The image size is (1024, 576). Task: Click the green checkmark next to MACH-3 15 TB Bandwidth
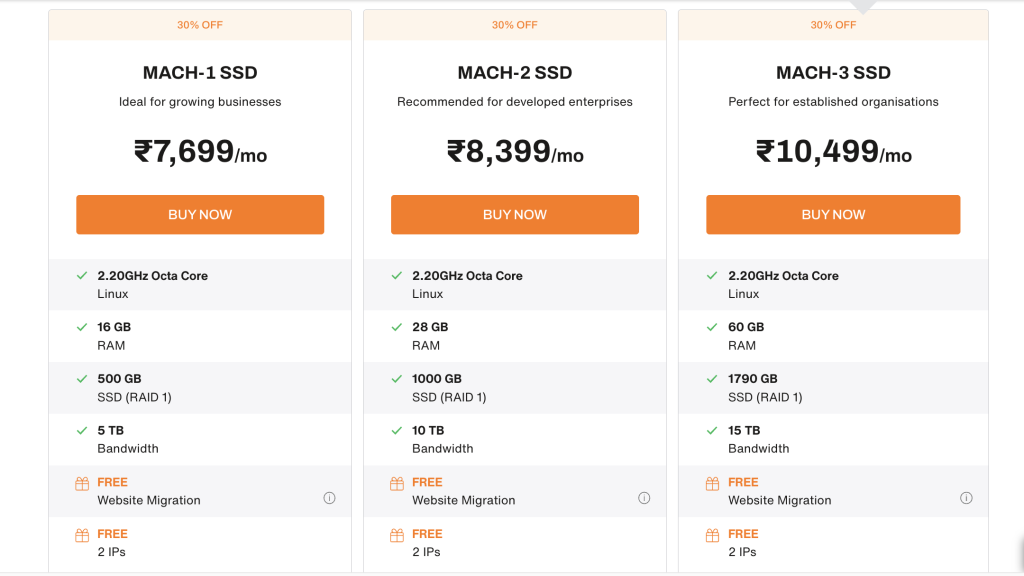pos(714,430)
